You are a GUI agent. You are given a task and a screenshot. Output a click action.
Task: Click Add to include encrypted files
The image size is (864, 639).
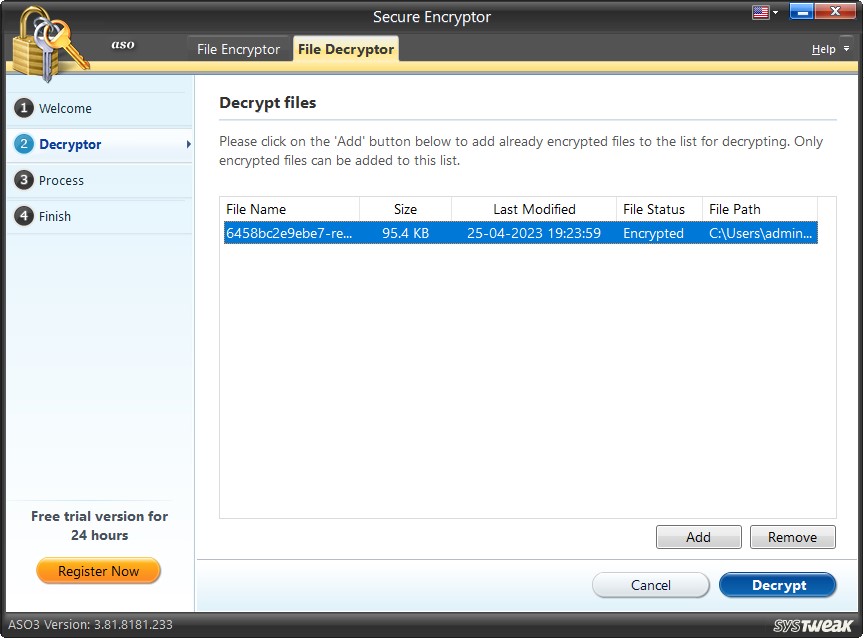(698, 537)
